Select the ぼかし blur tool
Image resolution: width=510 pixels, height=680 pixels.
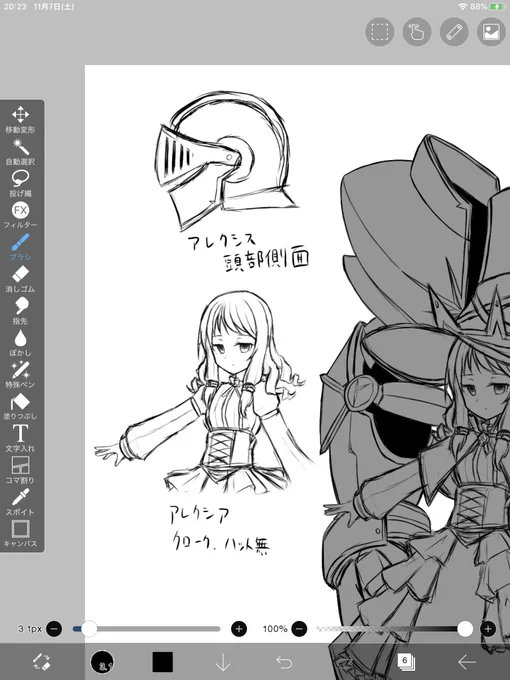pyautogui.click(x=20, y=342)
